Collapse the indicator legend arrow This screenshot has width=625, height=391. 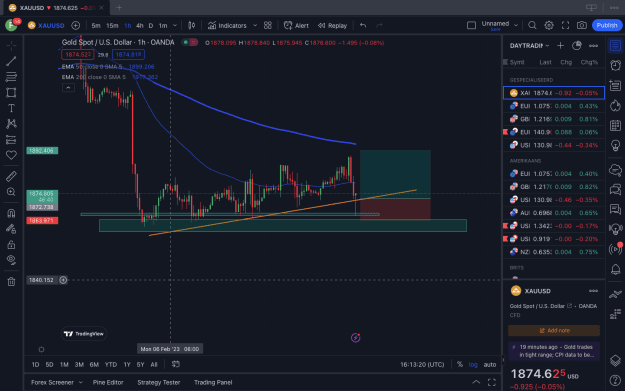coord(68,88)
